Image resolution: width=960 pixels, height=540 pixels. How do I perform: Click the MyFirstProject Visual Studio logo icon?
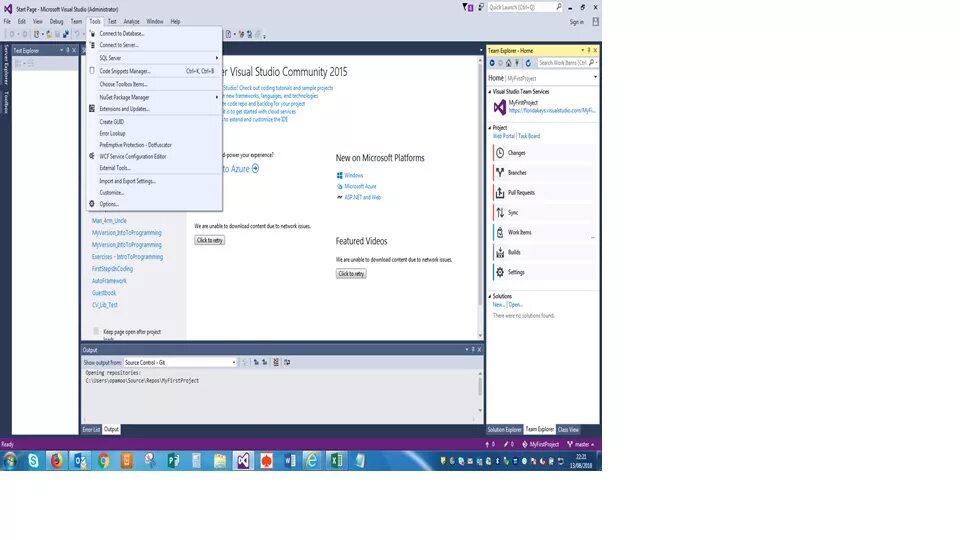[x=500, y=107]
